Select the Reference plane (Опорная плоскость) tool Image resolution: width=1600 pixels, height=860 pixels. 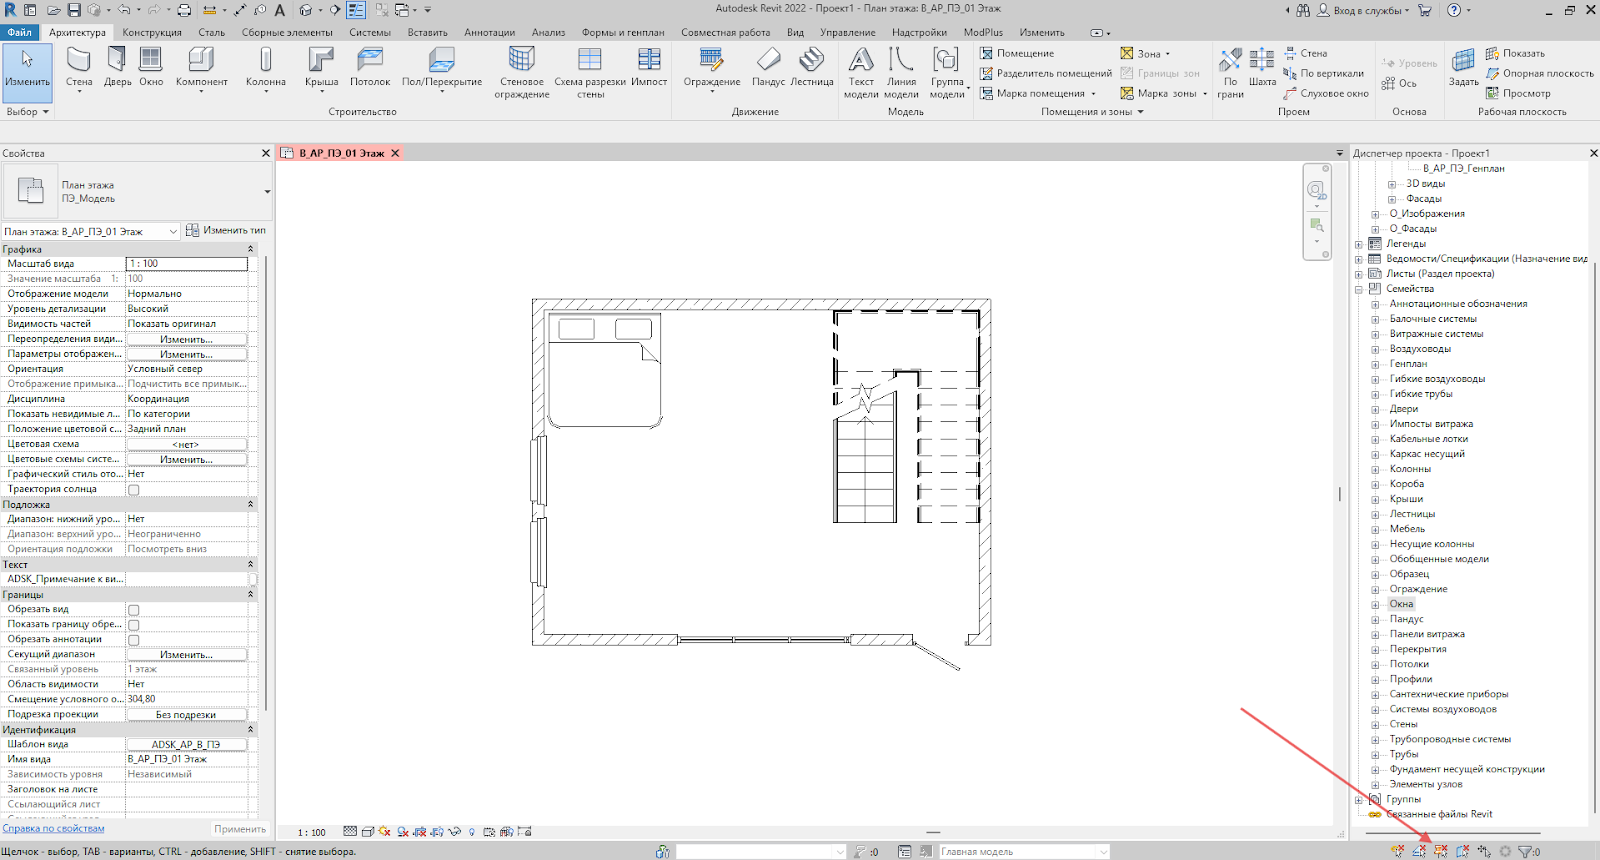(1540, 73)
